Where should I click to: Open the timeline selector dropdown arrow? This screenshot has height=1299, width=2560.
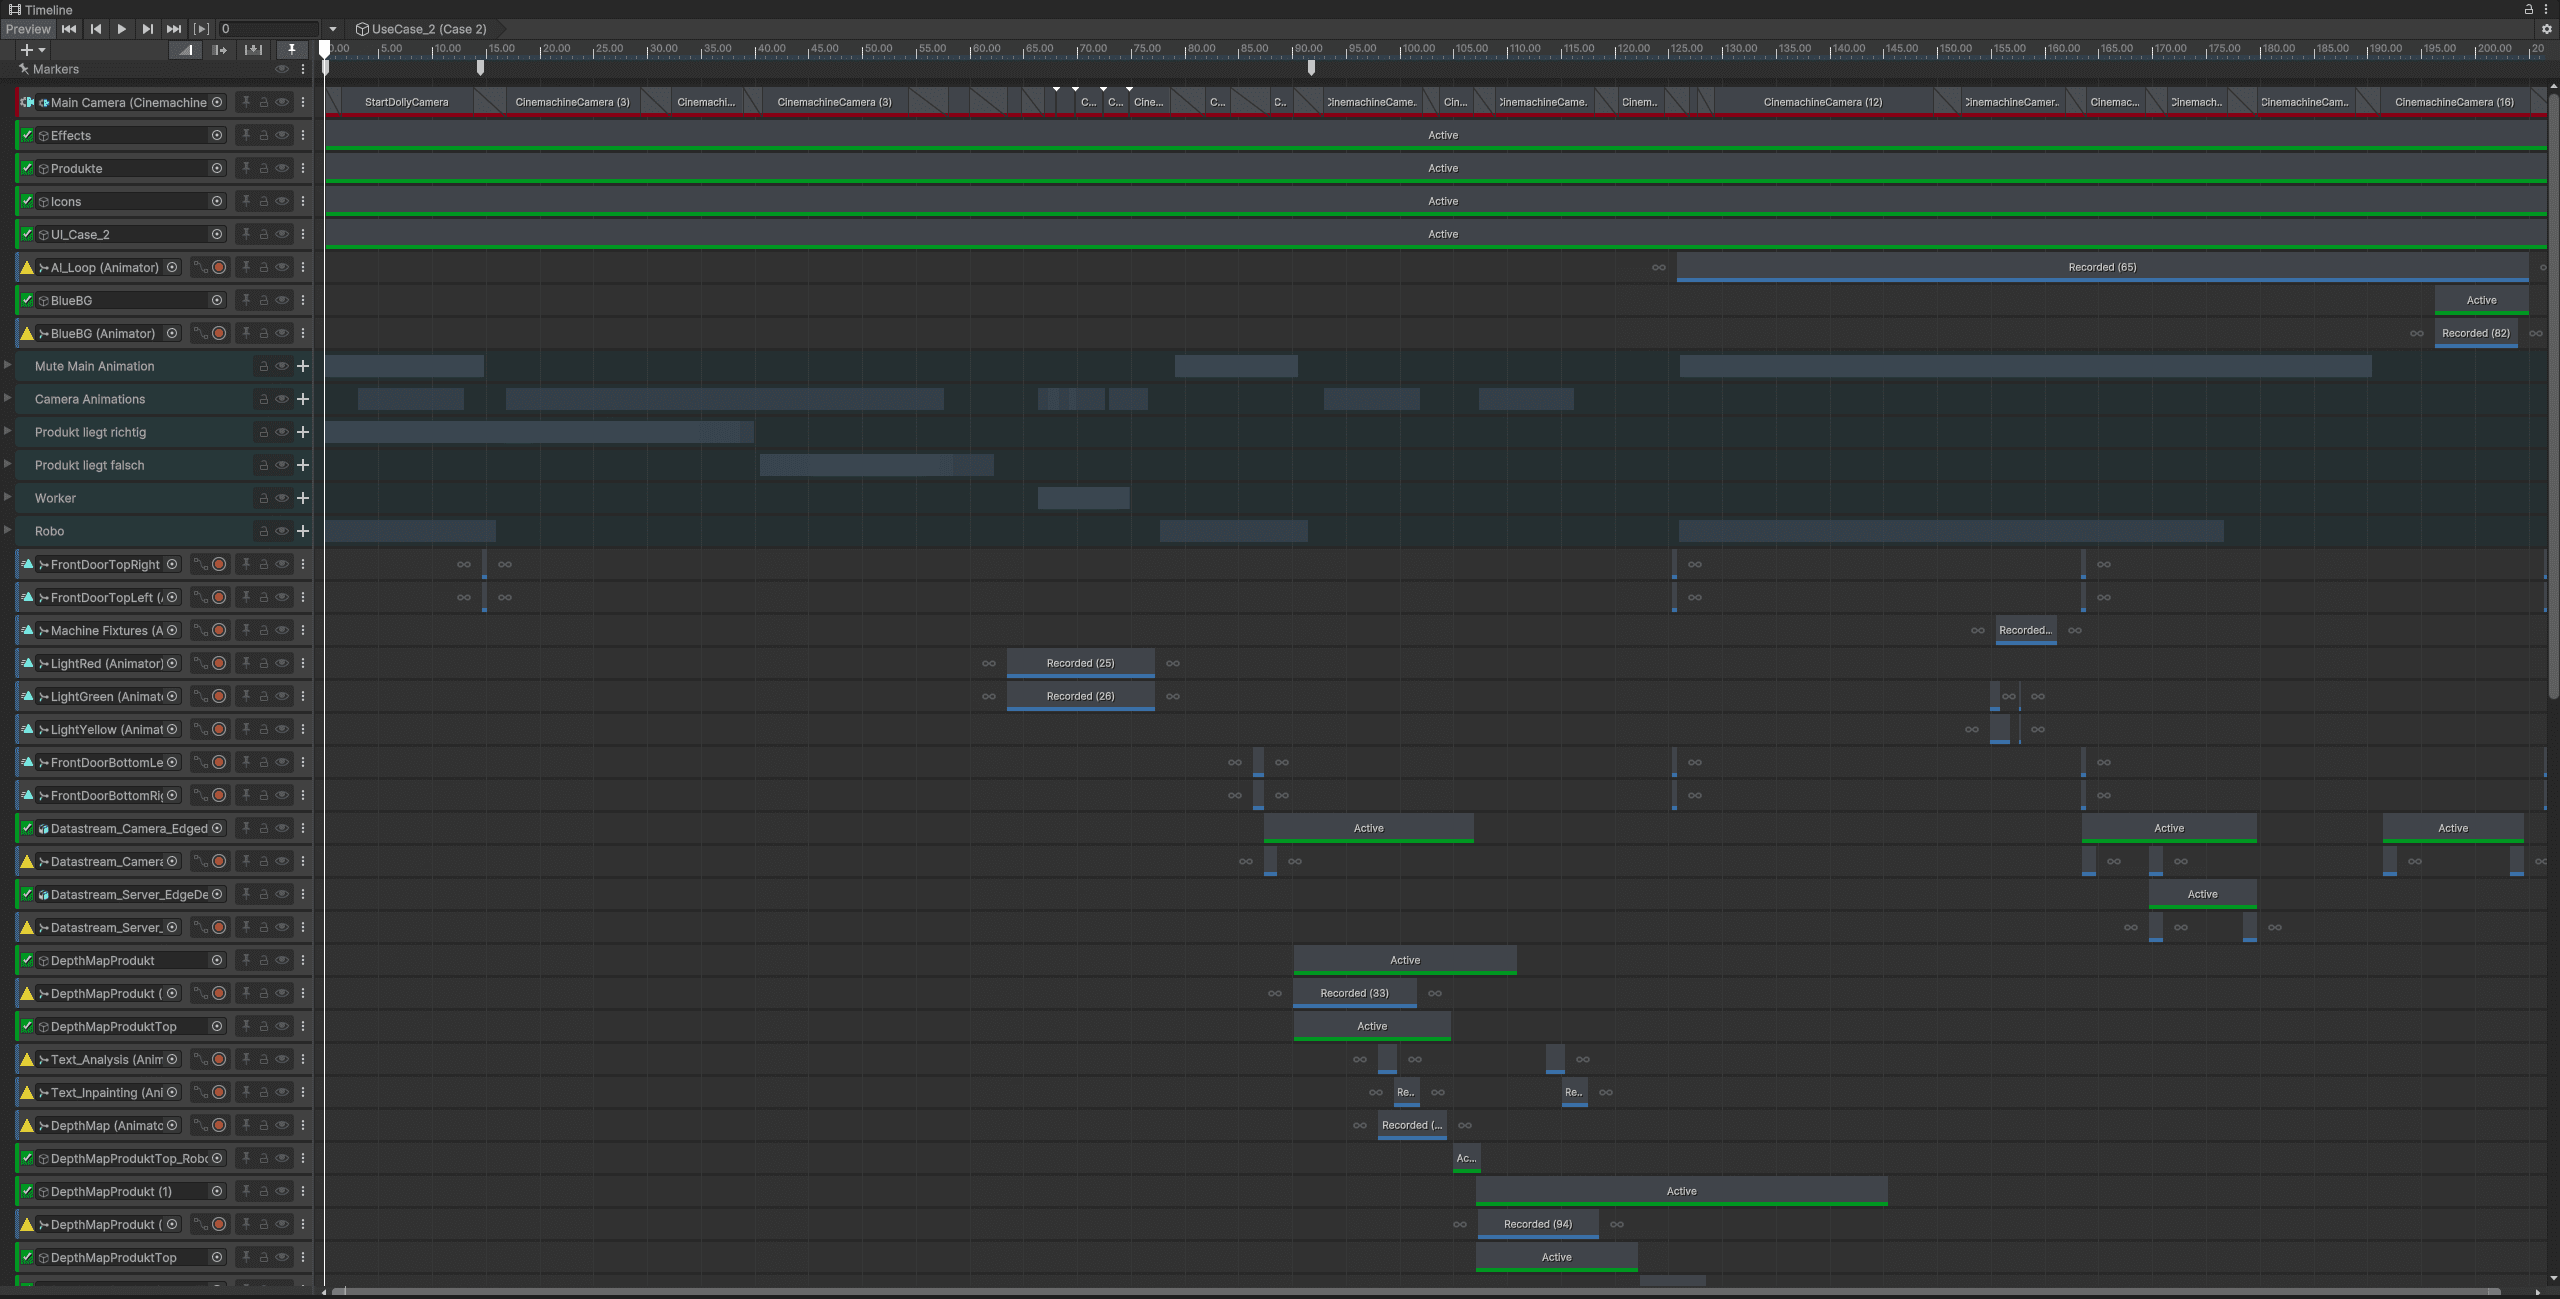tap(333, 29)
